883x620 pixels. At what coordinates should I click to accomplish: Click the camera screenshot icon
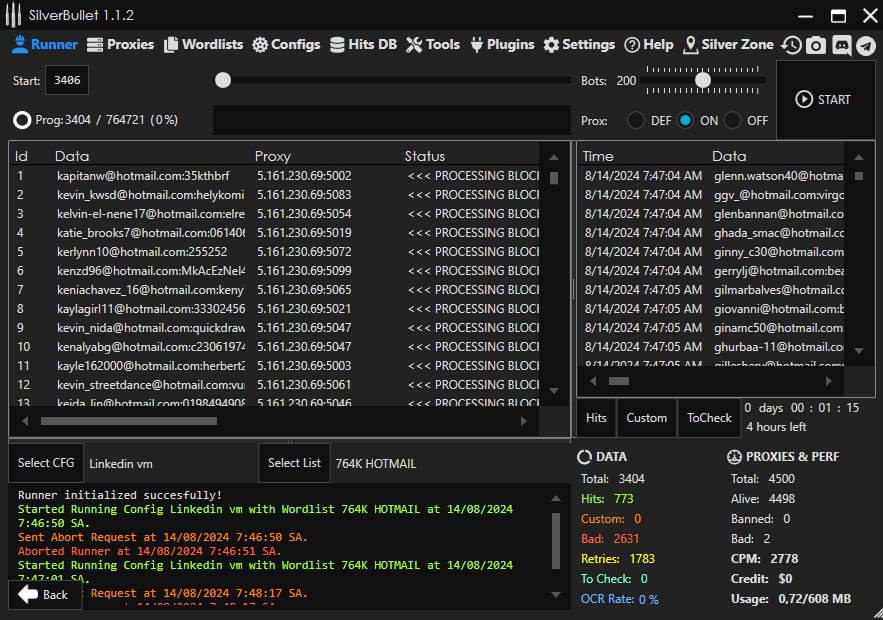coord(816,45)
